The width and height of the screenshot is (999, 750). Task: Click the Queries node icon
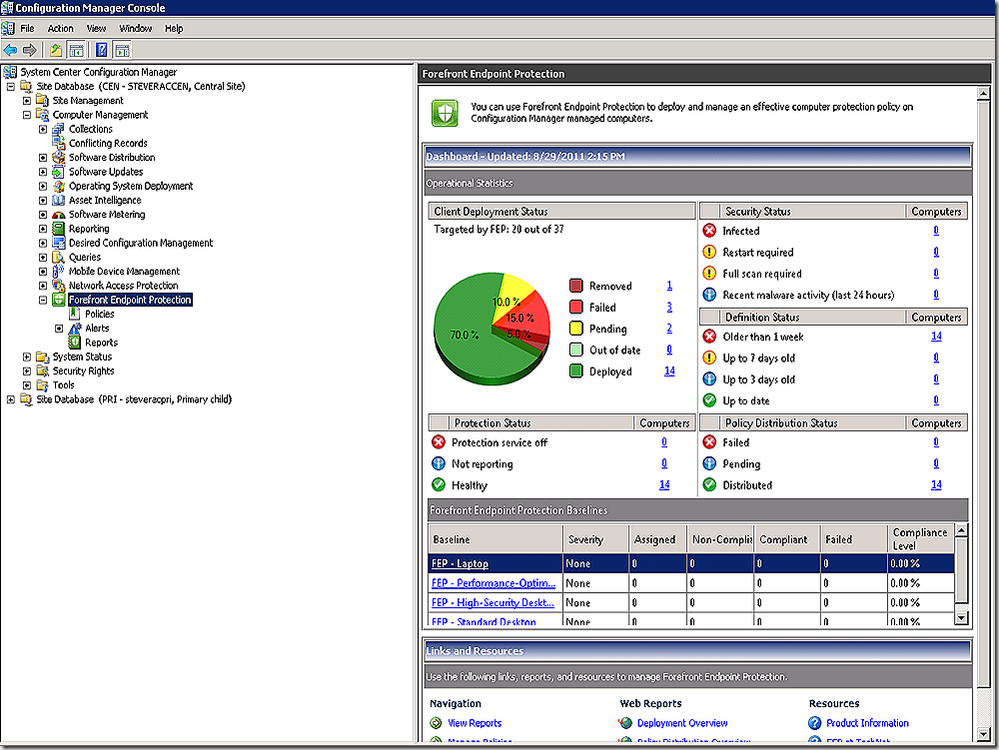coord(59,257)
